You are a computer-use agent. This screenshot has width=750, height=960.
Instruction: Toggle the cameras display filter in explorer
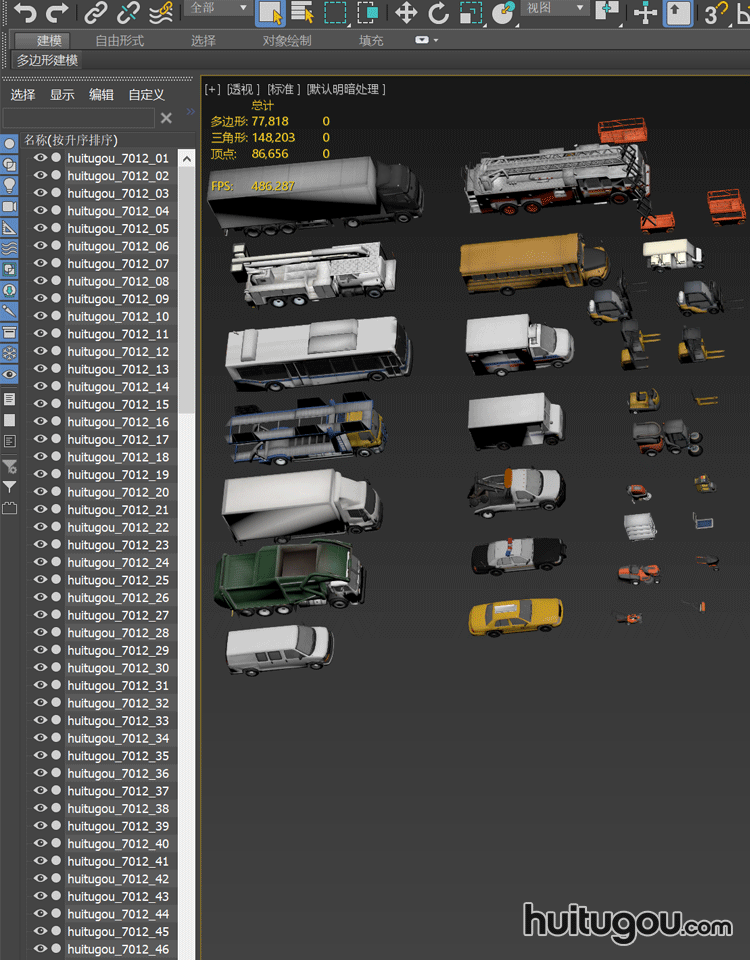click(x=10, y=206)
